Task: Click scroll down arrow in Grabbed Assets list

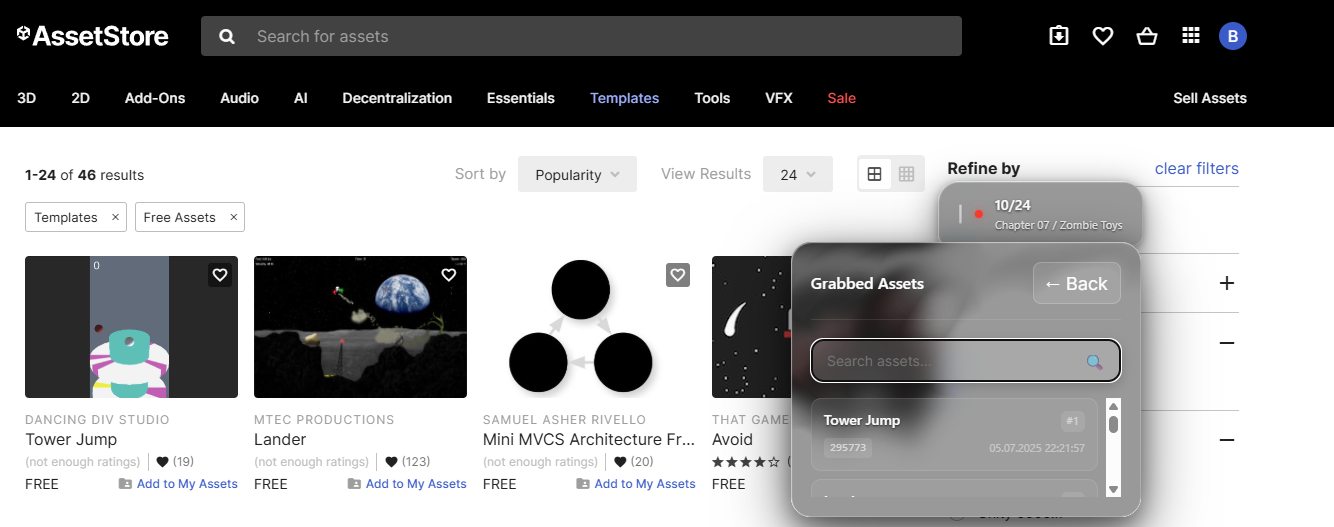Action: tap(1113, 489)
